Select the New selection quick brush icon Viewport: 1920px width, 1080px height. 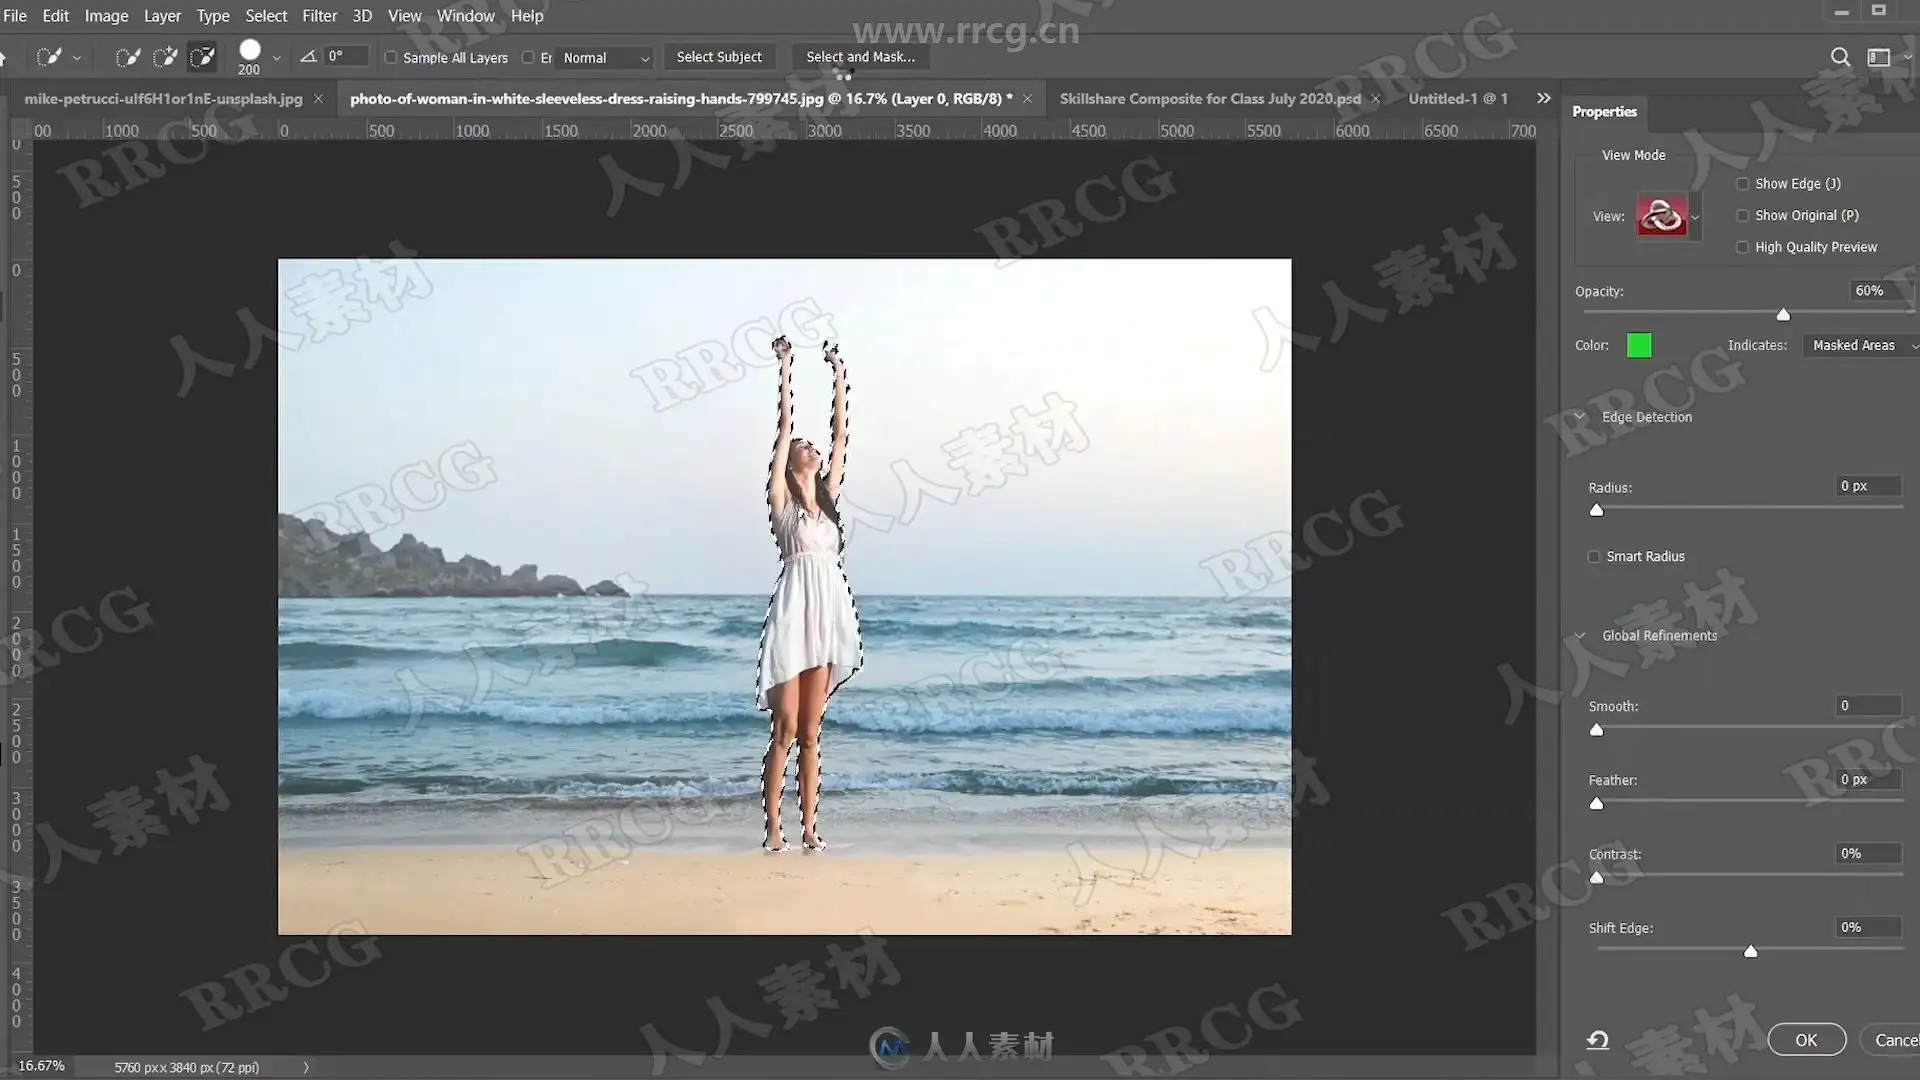tap(127, 57)
